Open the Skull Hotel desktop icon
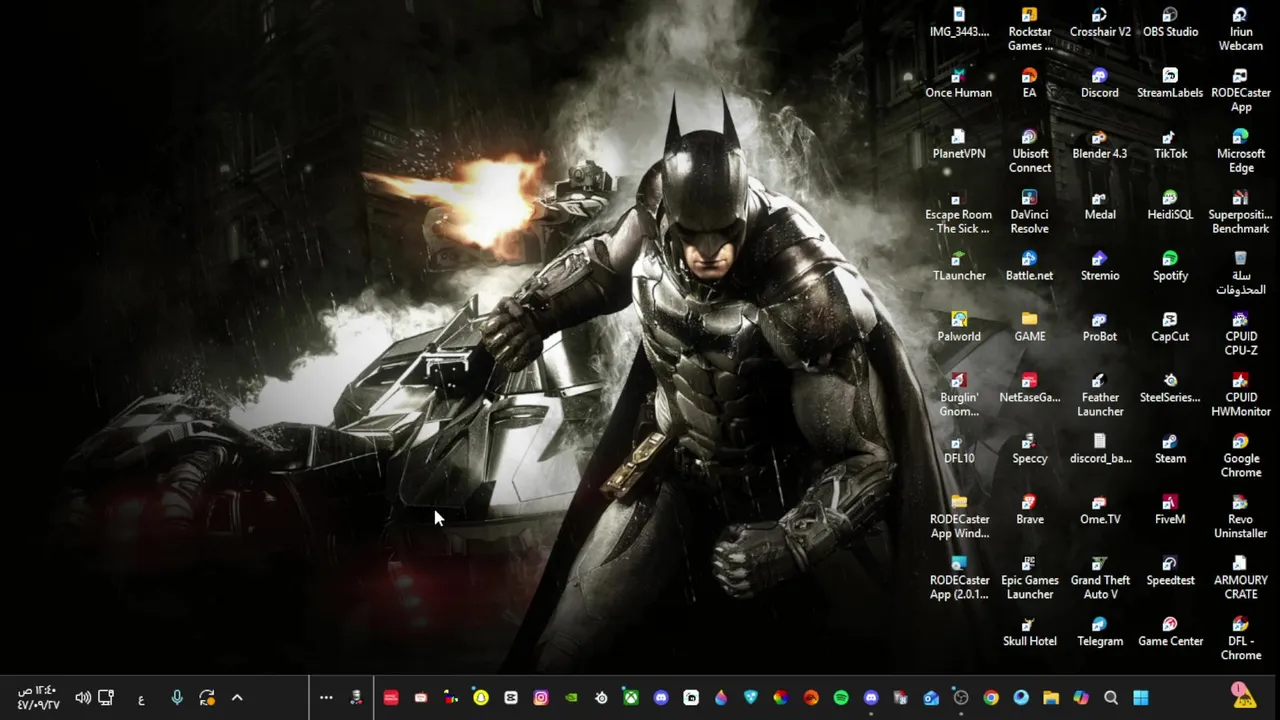Image resolution: width=1280 pixels, height=720 pixels. [x=1029, y=632]
